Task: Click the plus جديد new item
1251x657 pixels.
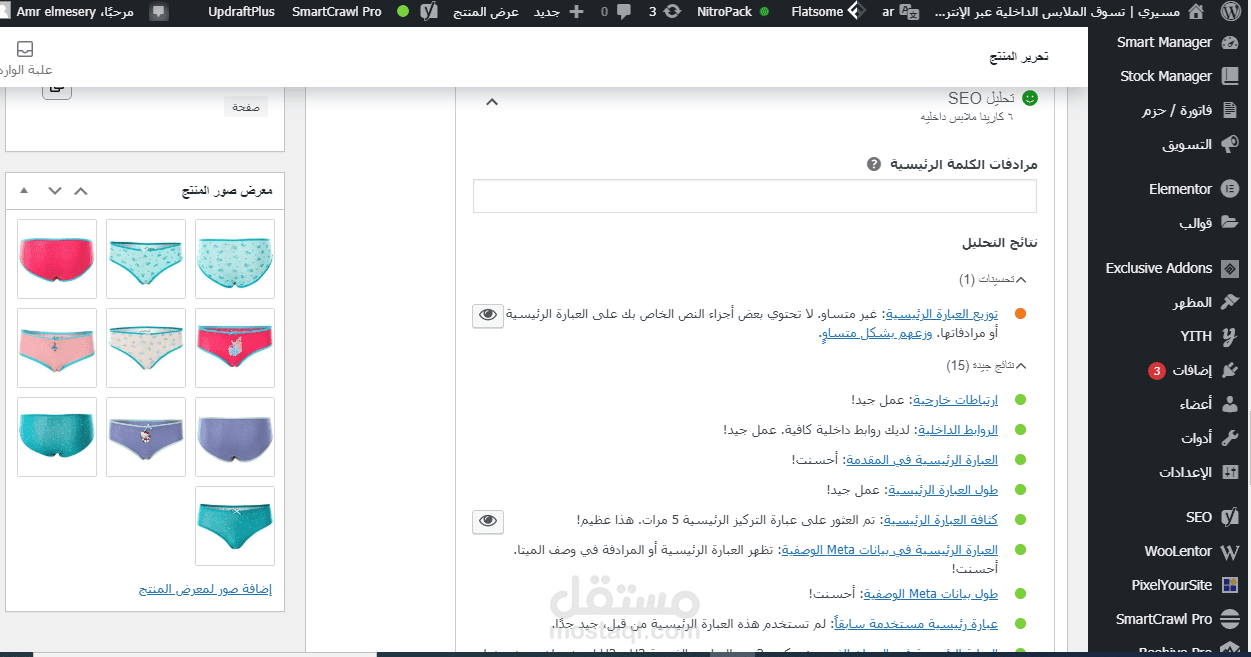Action: [558, 13]
